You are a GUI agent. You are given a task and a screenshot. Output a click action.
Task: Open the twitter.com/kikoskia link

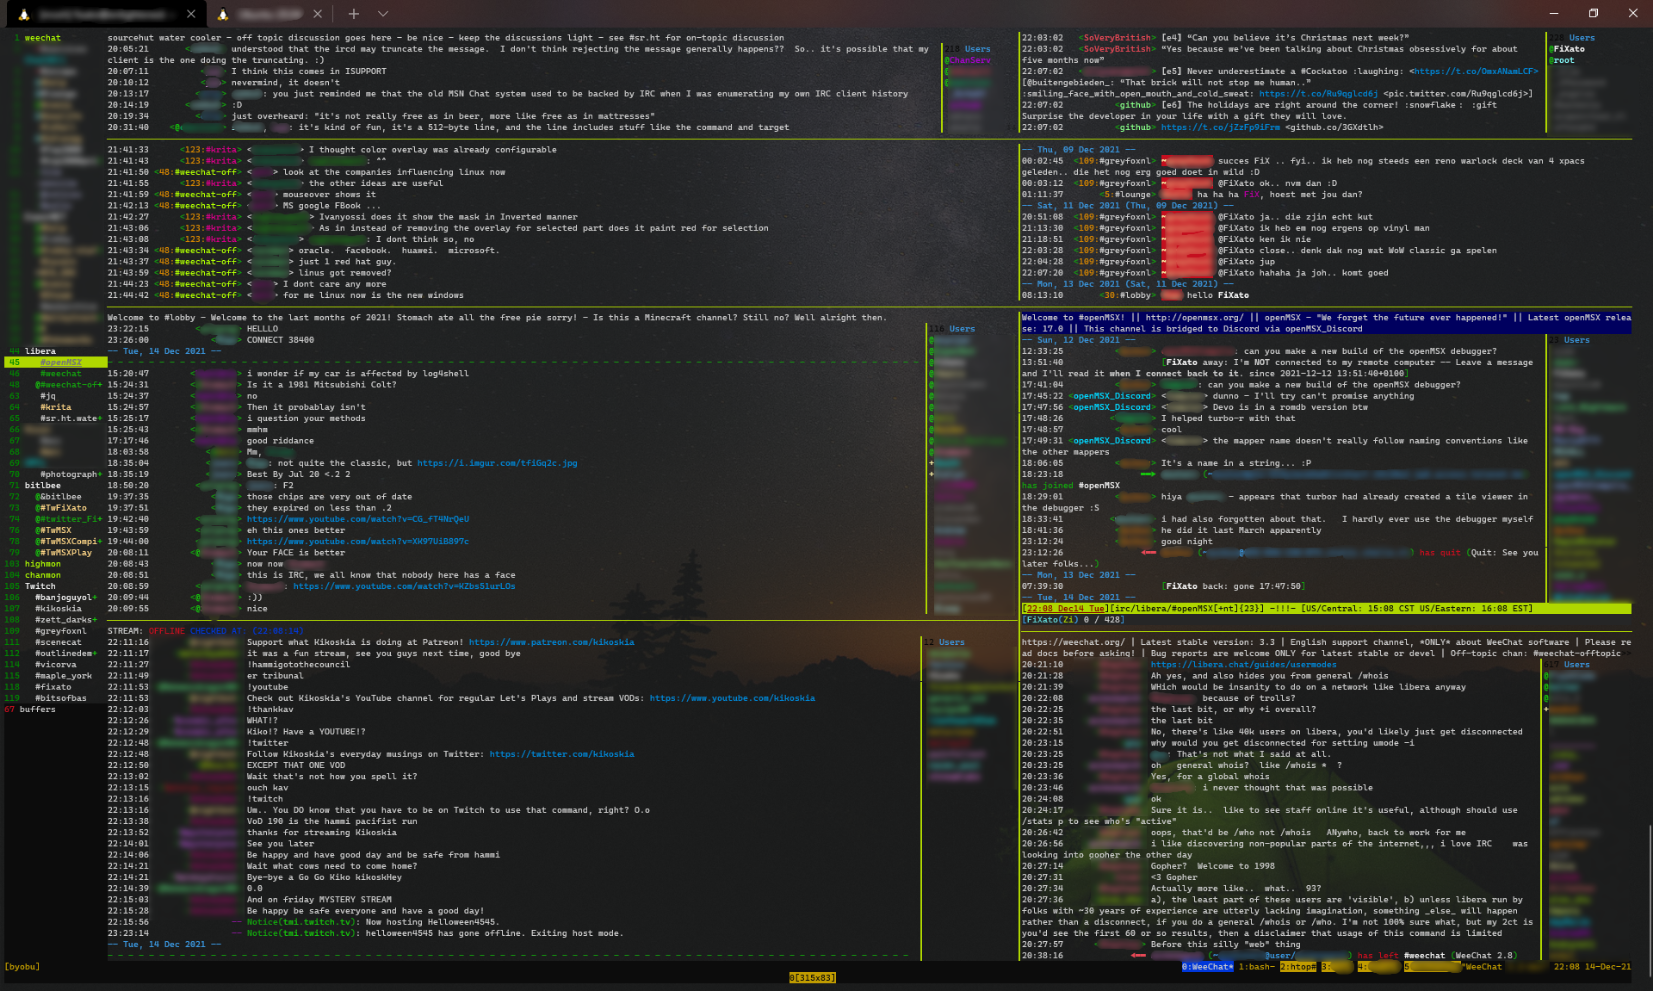[561, 754]
